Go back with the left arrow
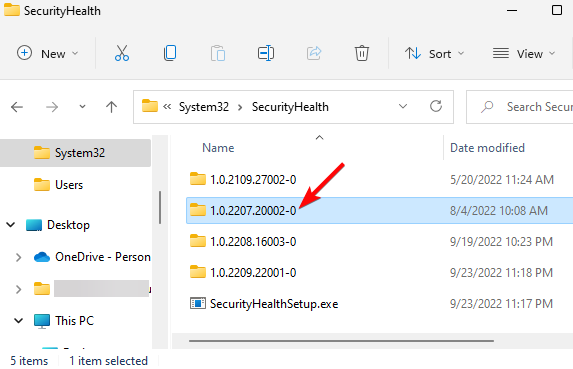Viewport: 573px width, 369px height. (x=17, y=107)
